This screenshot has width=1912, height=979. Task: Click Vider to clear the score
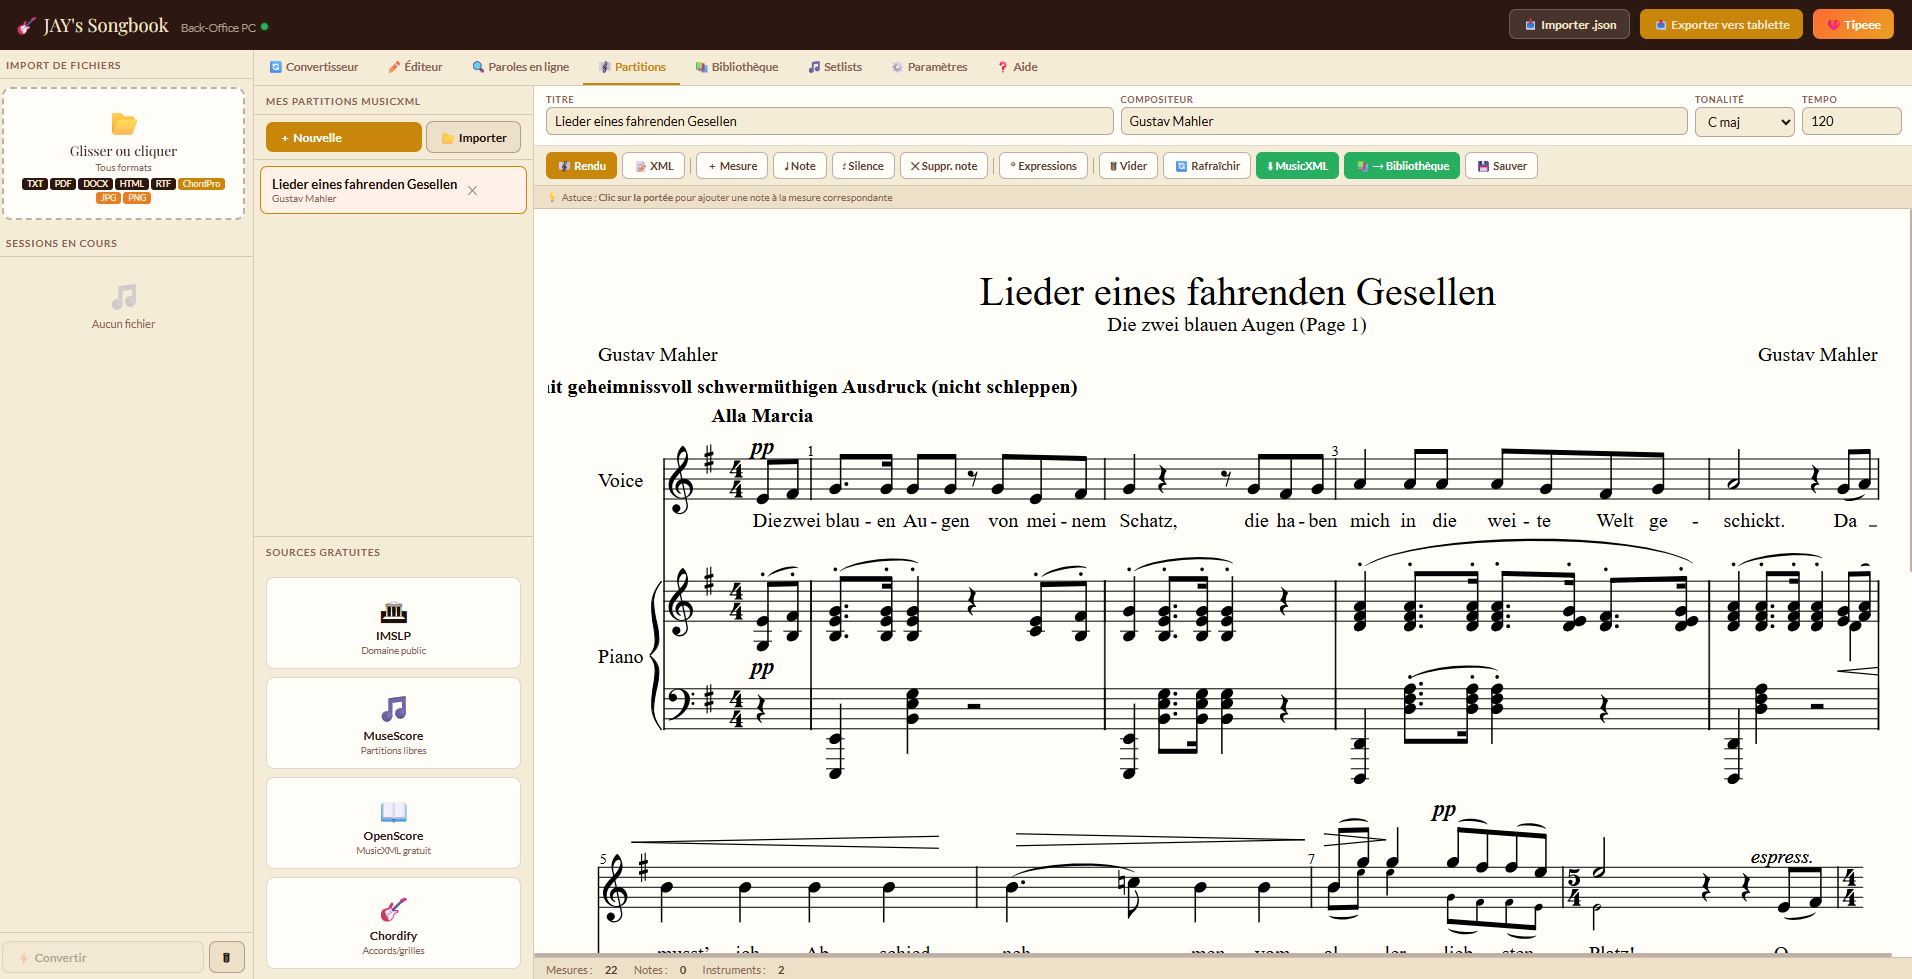pyautogui.click(x=1128, y=166)
